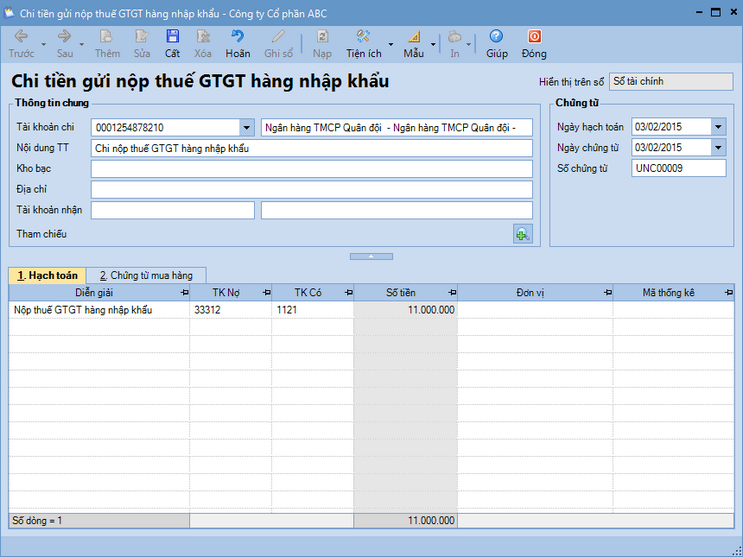Pin the Đơn vị column
Viewport: 743px width, 557px height.
(608, 293)
